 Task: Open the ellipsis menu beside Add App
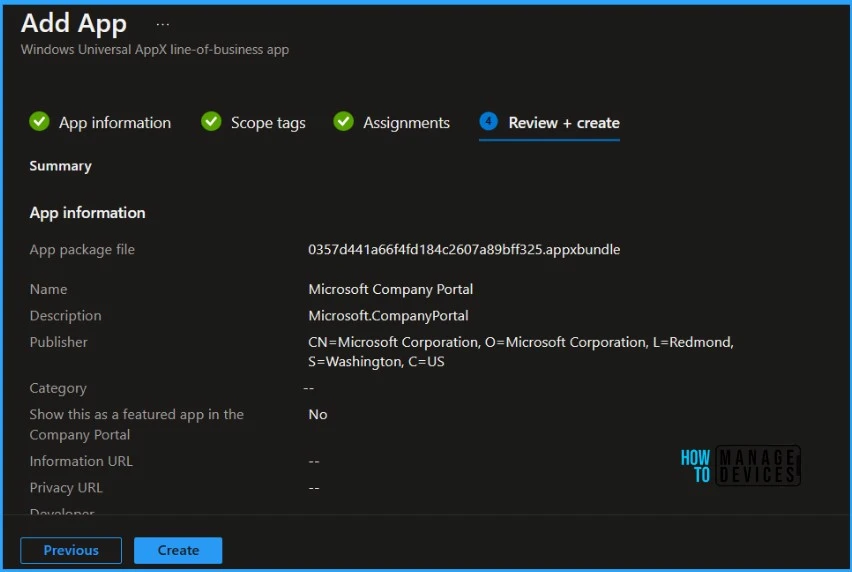pyautogui.click(x=162, y=24)
